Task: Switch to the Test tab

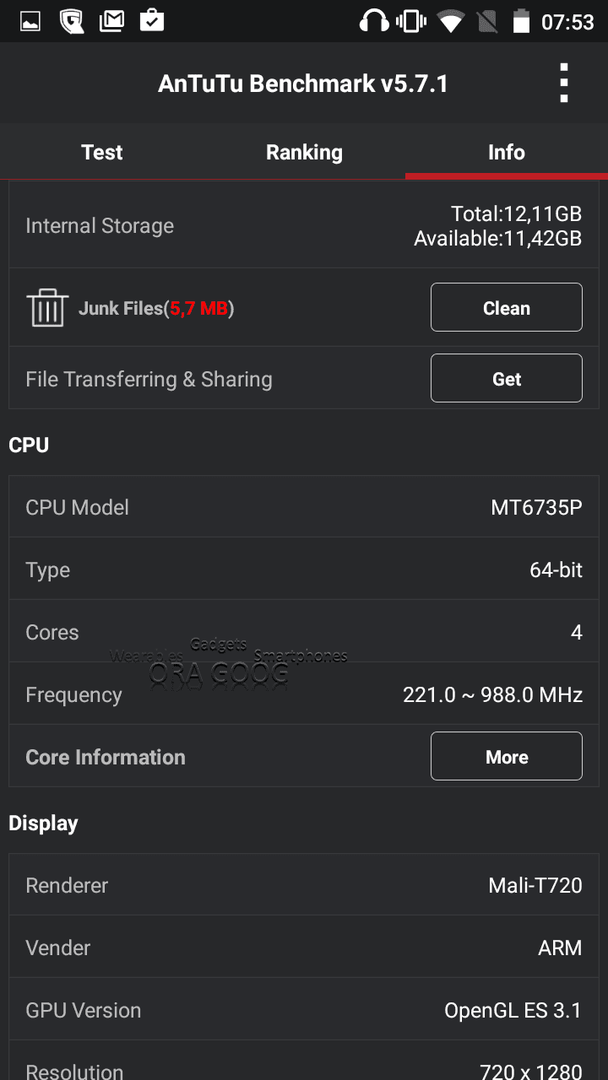Action: coord(102,152)
